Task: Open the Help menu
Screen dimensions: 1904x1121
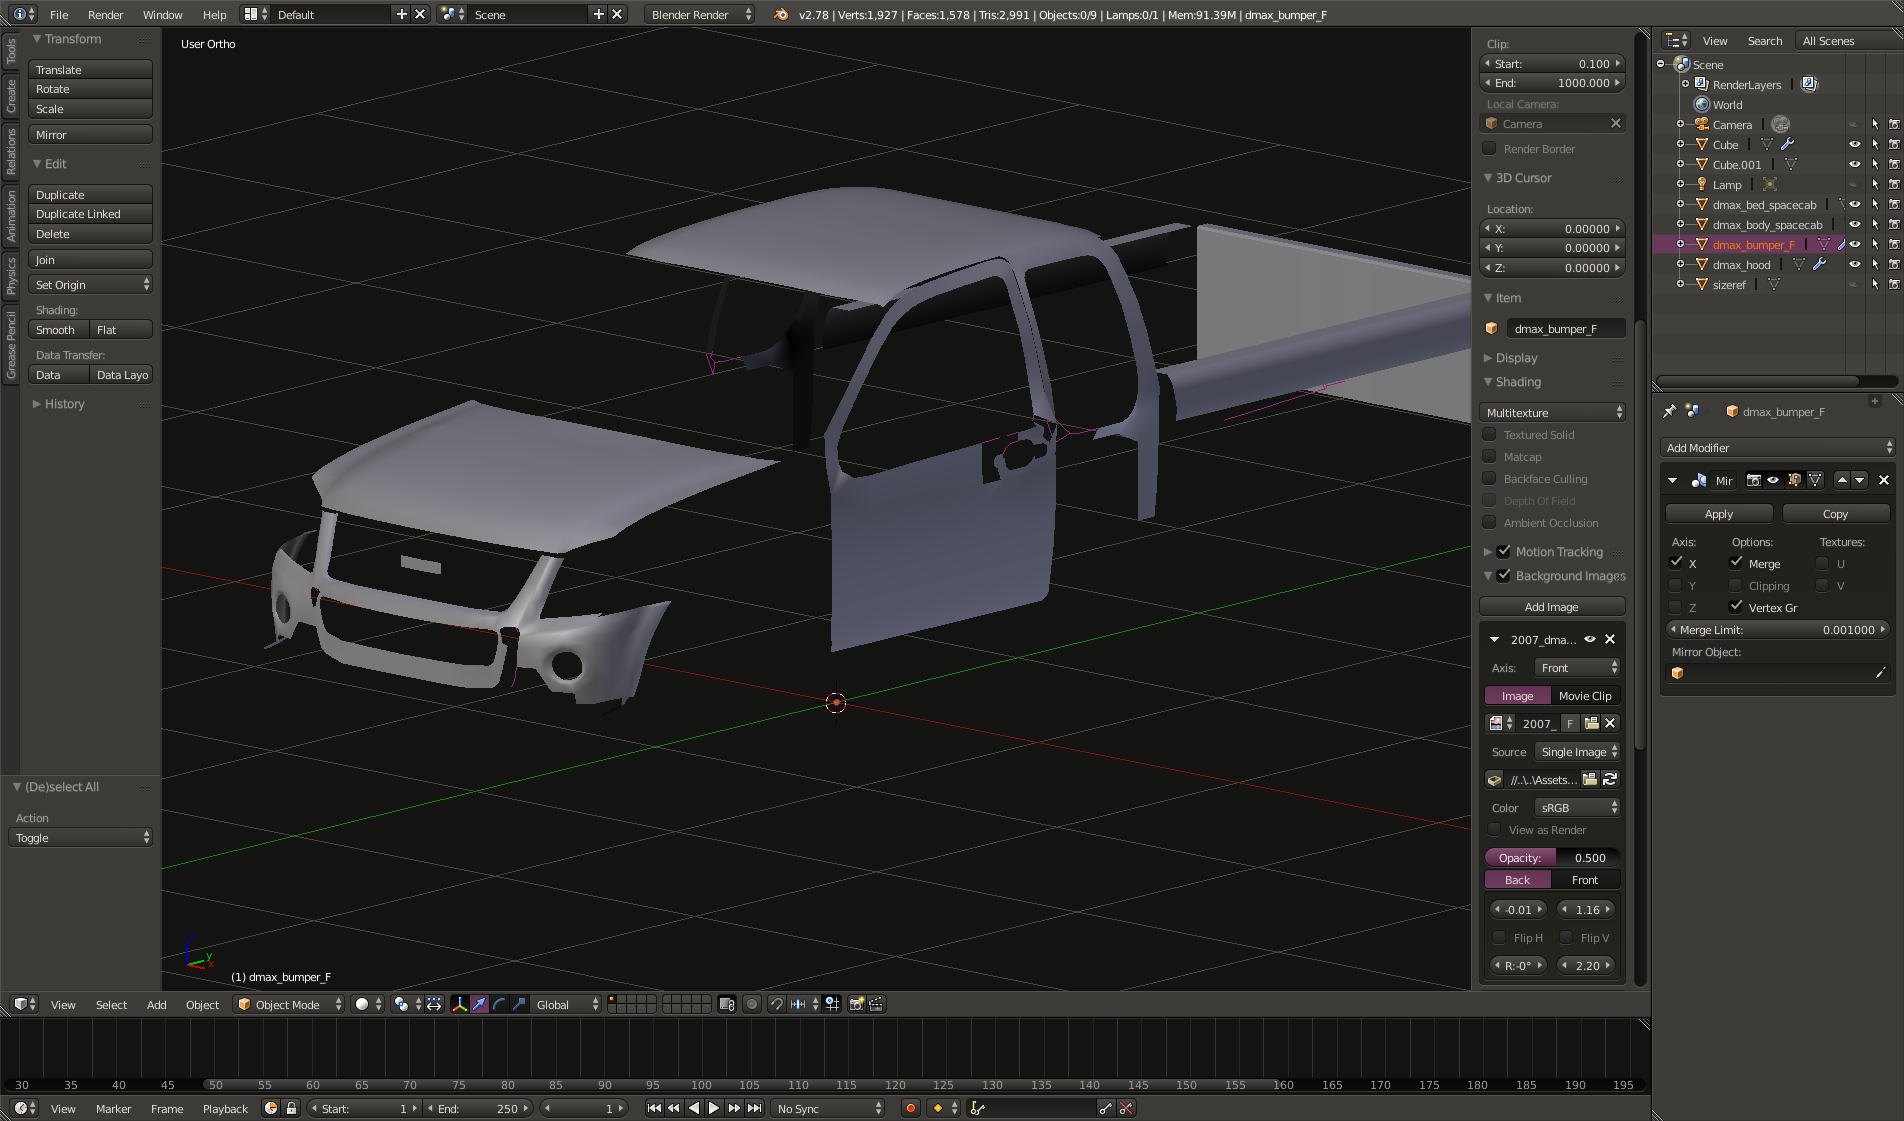Action: [x=214, y=14]
